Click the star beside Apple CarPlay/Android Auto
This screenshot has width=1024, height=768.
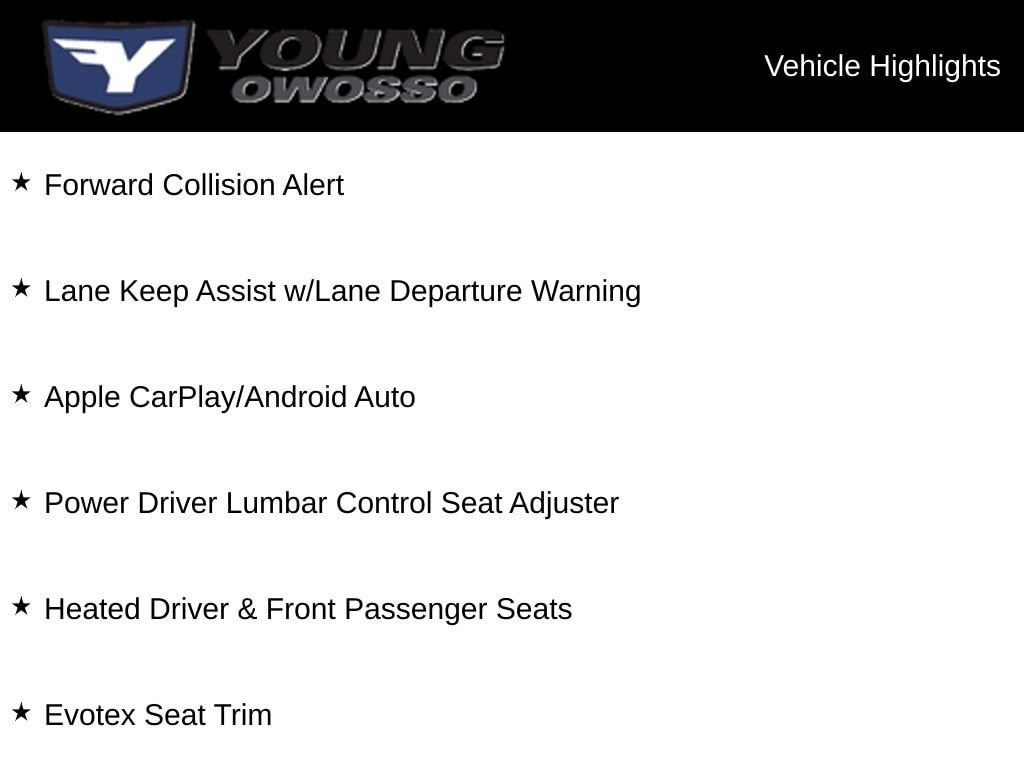[22, 394]
